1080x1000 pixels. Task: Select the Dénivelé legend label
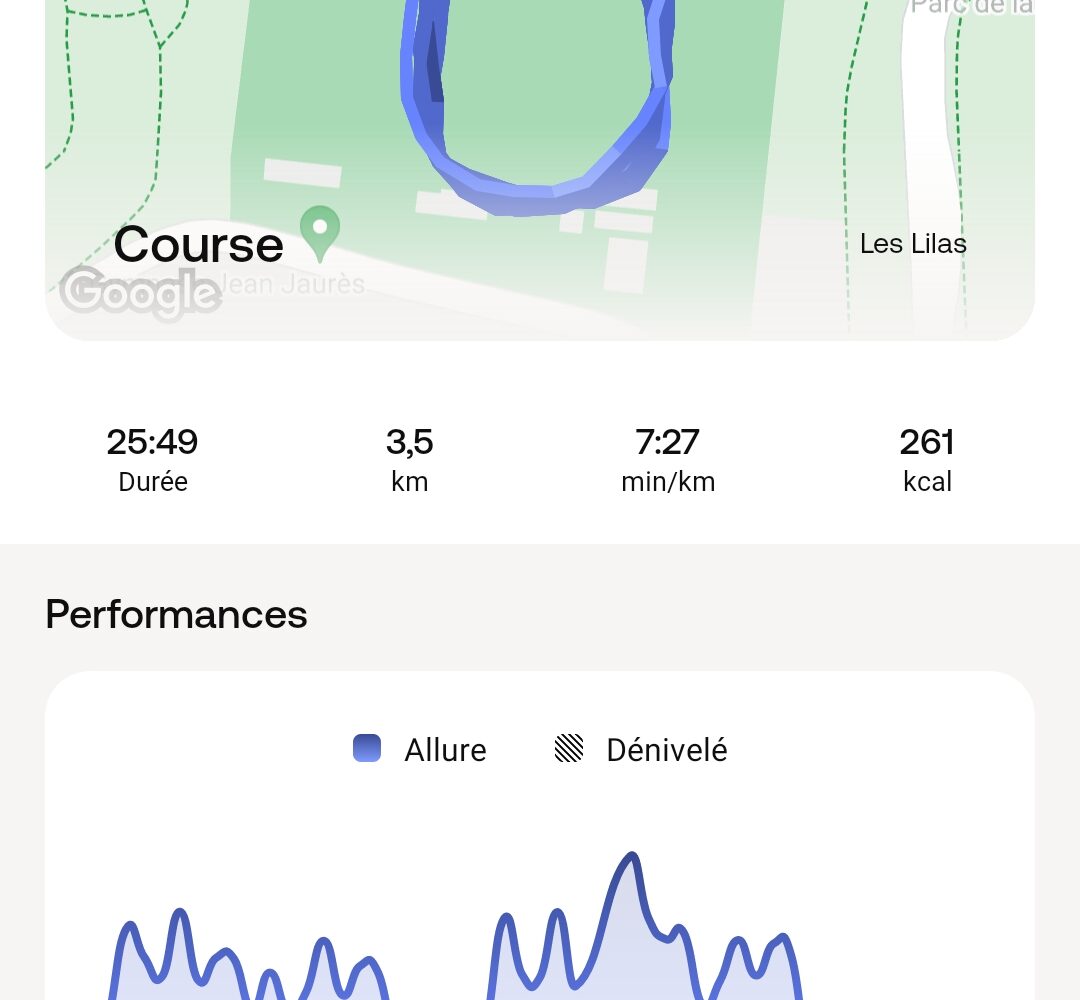[667, 750]
